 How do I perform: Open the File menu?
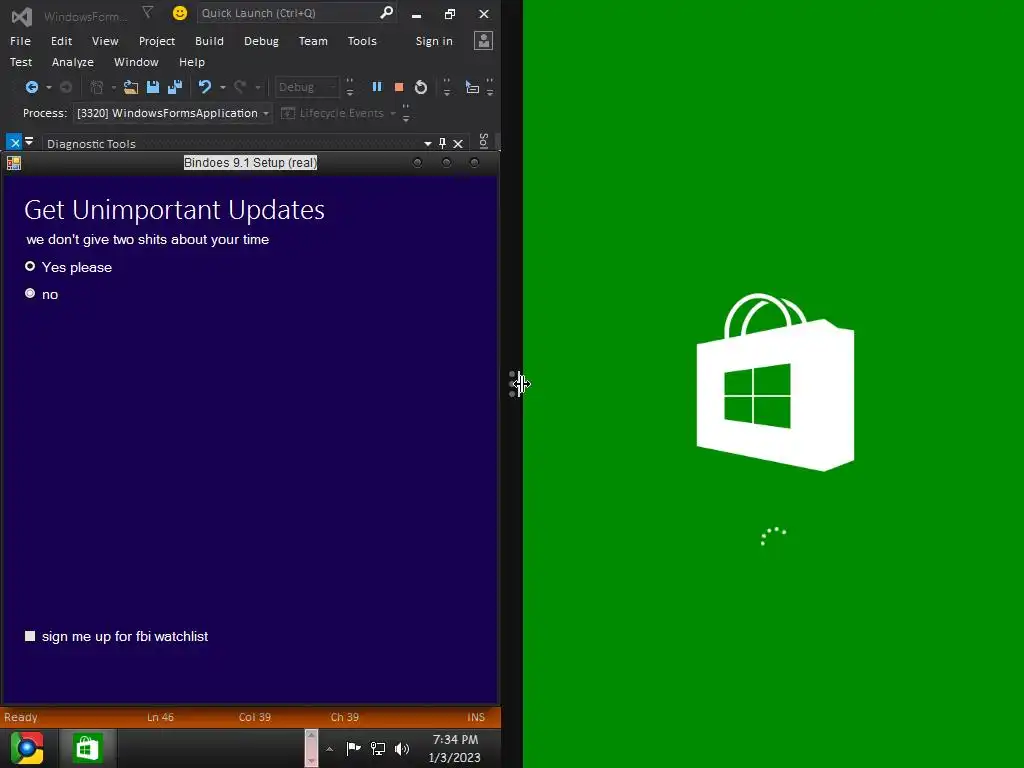[x=20, y=41]
